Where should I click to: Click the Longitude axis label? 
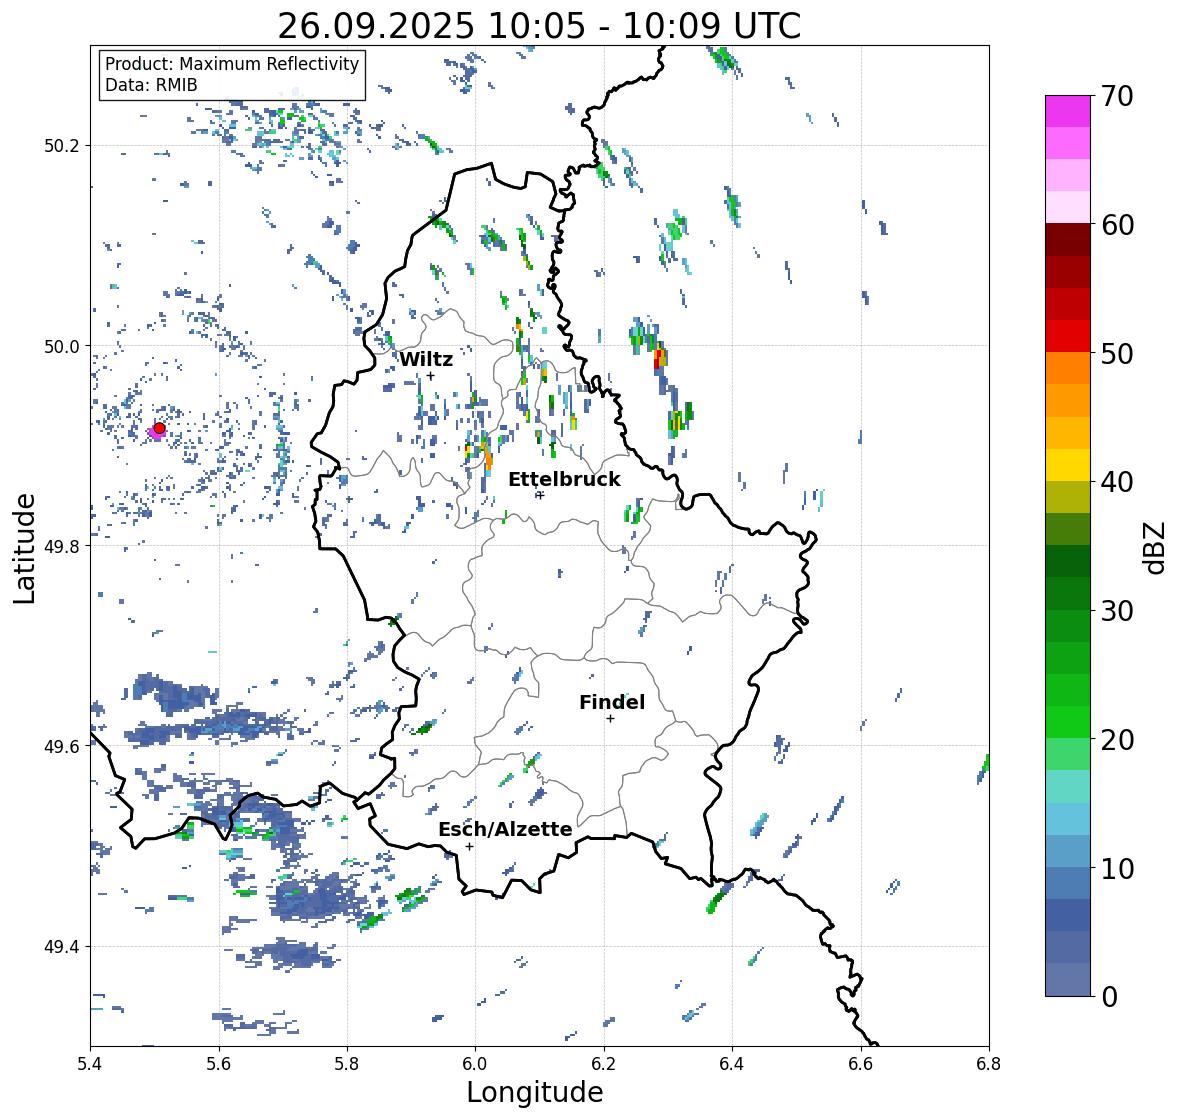coord(535,1092)
